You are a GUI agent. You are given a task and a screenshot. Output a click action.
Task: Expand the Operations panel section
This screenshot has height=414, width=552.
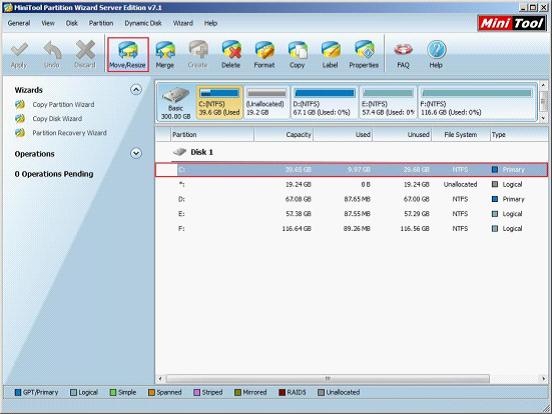click(136, 153)
